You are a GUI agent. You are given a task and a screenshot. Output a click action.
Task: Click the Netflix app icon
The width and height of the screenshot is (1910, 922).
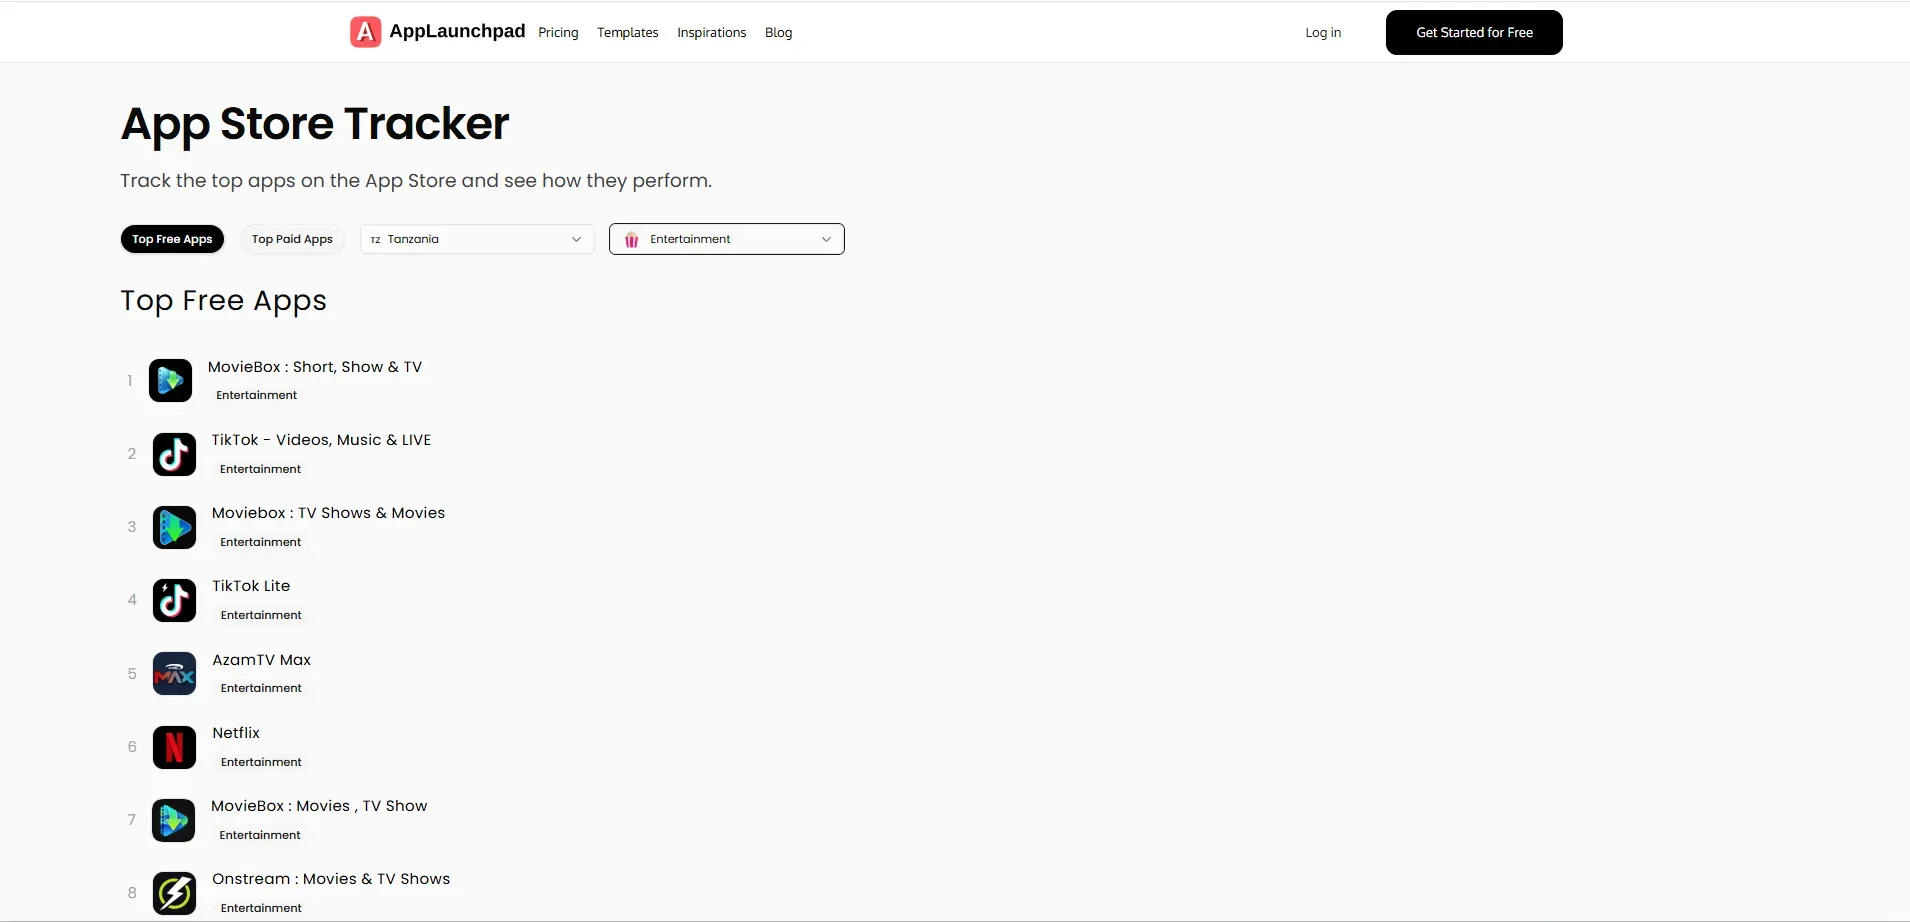point(174,747)
